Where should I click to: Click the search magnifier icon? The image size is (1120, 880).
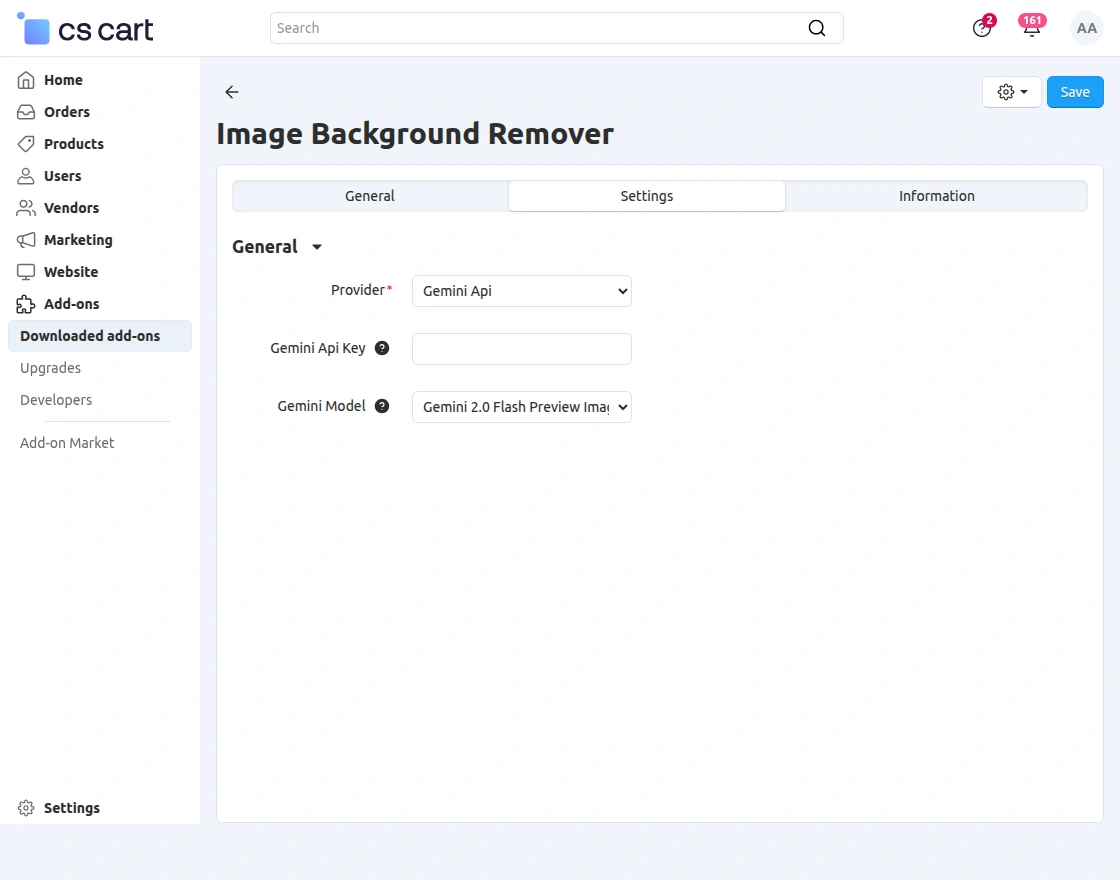coord(816,28)
